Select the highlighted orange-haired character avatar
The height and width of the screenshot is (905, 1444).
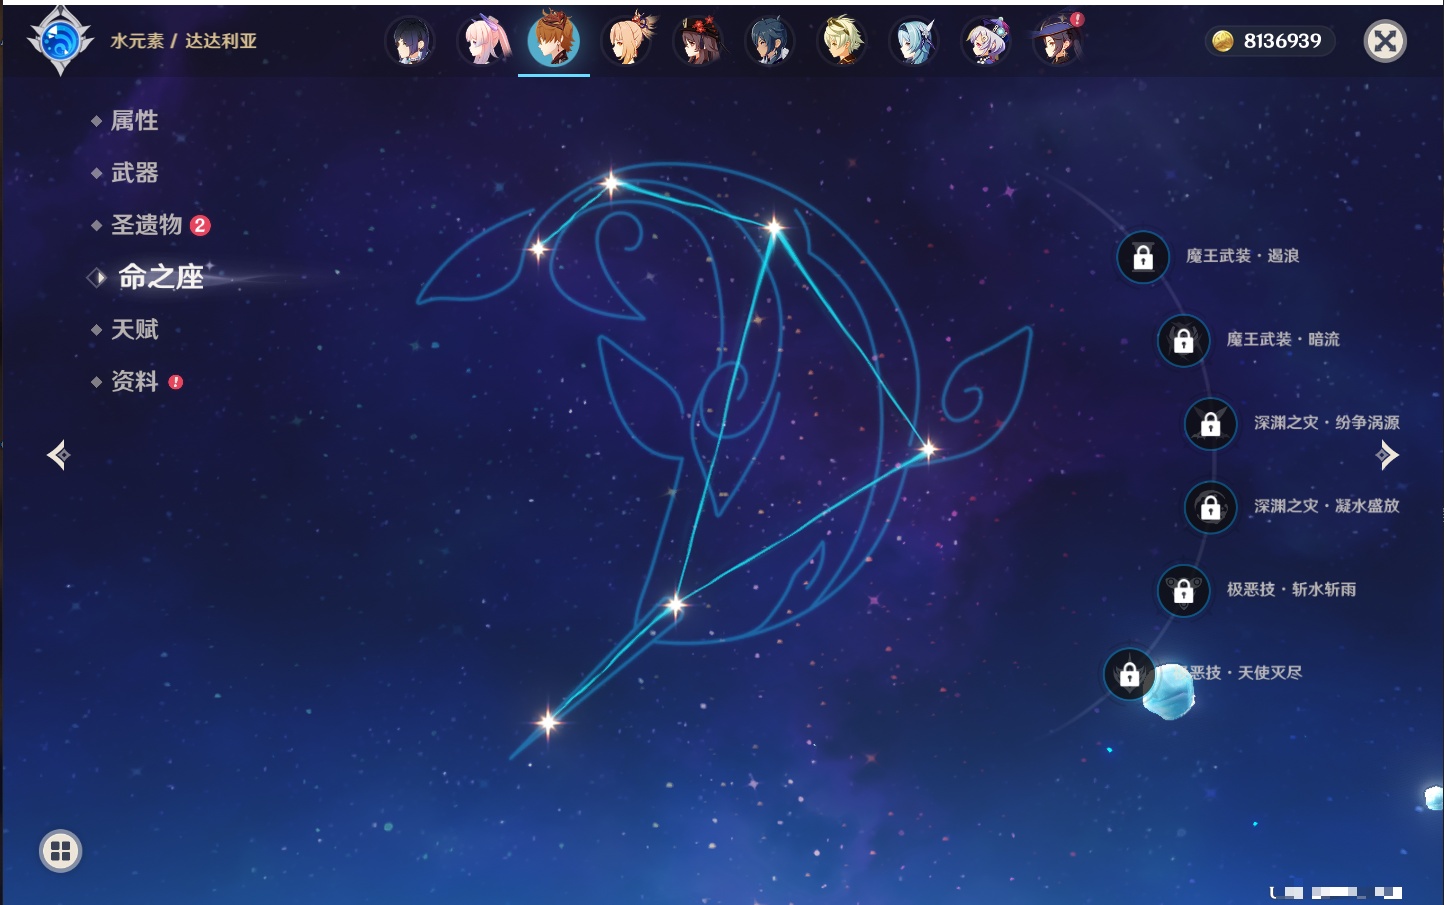coord(554,40)
